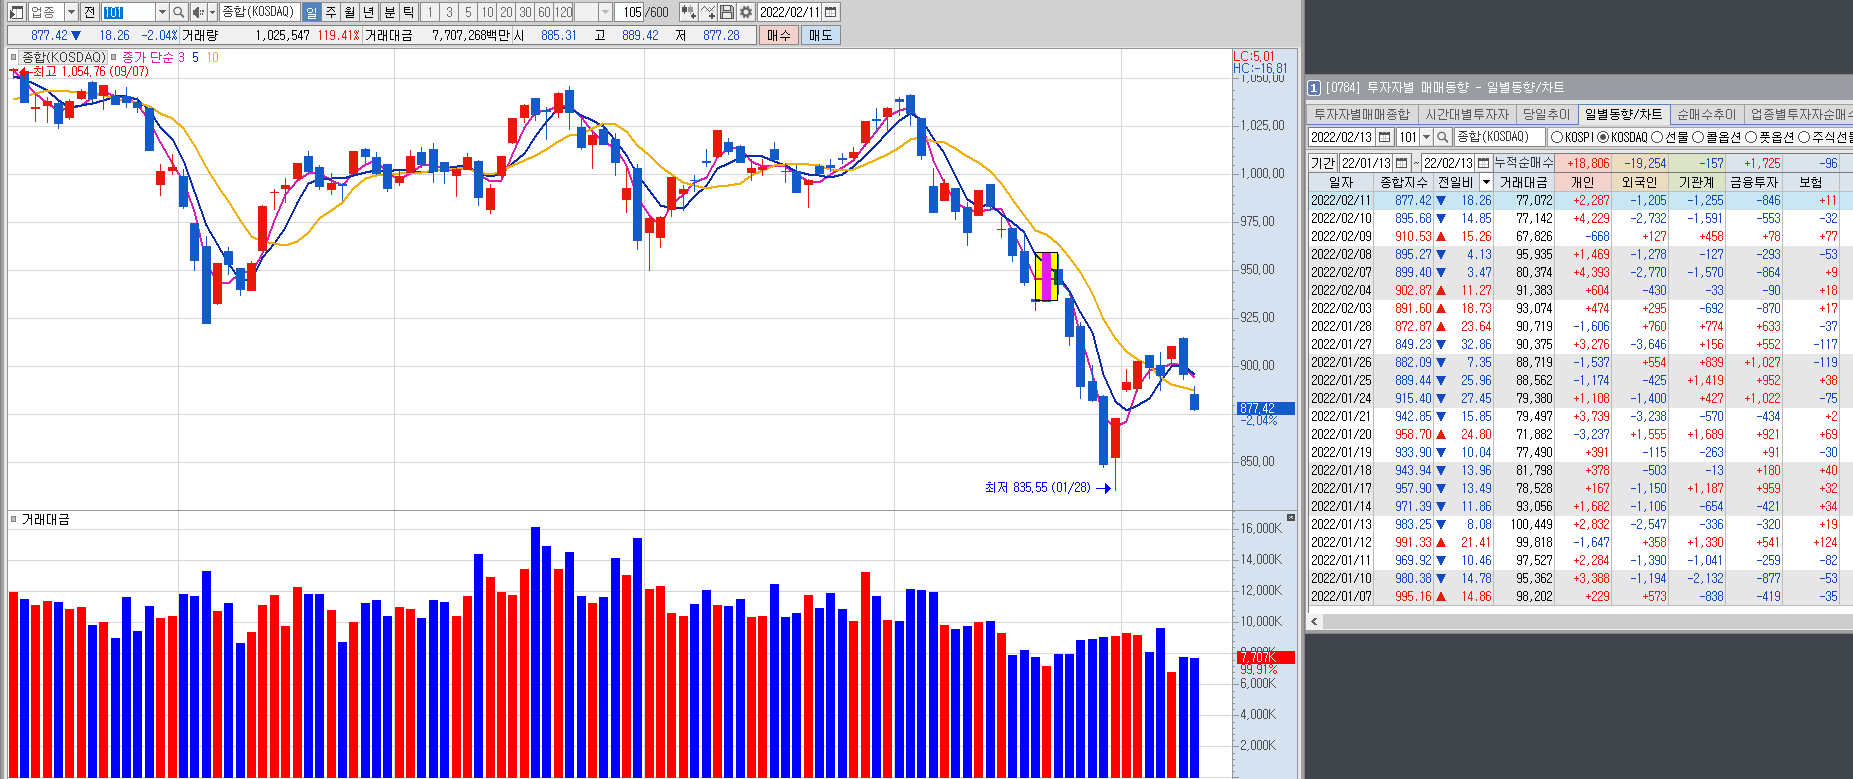The height and width of the screenshot is (779, 1853).
Task: Click the window number 1 icon in investor title
Action: click(1314, 87)
